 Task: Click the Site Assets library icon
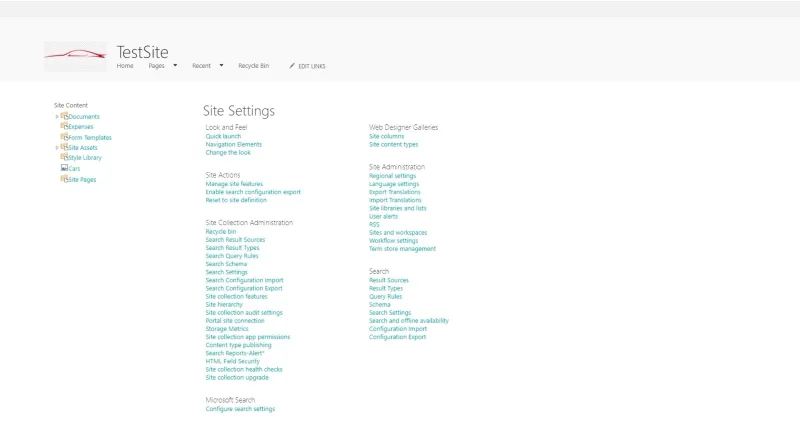pos(64,147)
